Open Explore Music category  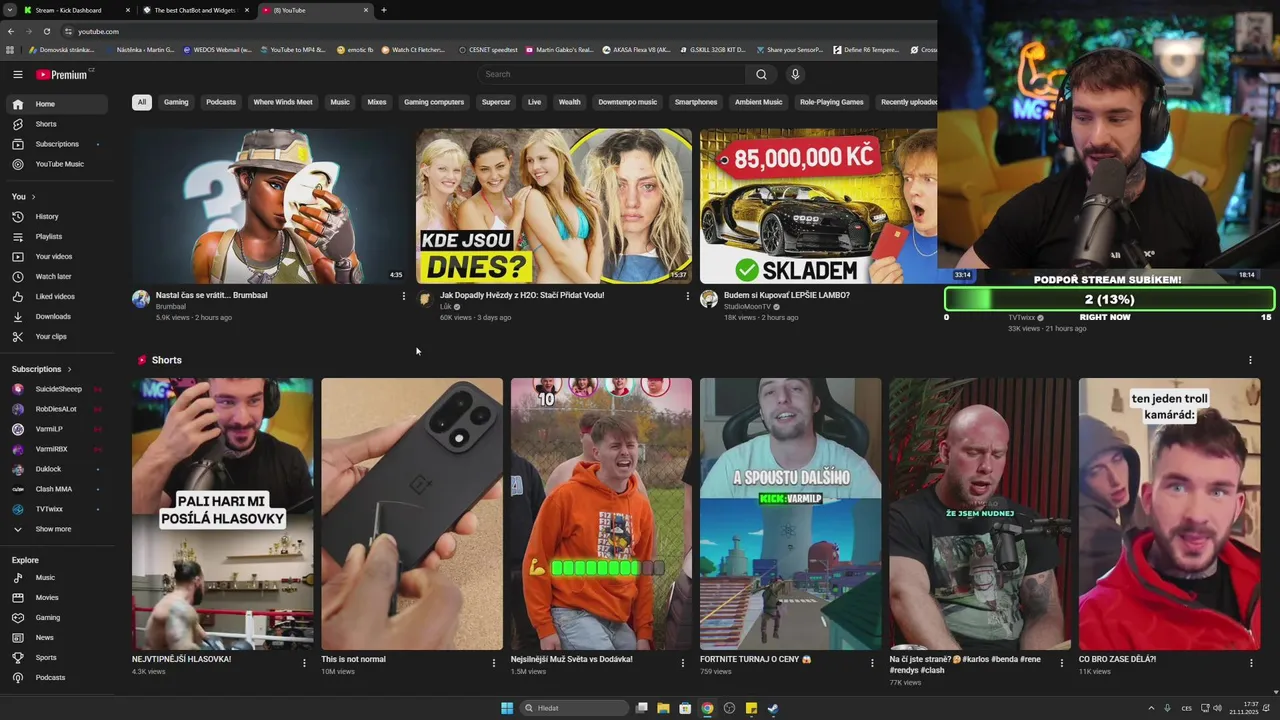pos(55,577)
